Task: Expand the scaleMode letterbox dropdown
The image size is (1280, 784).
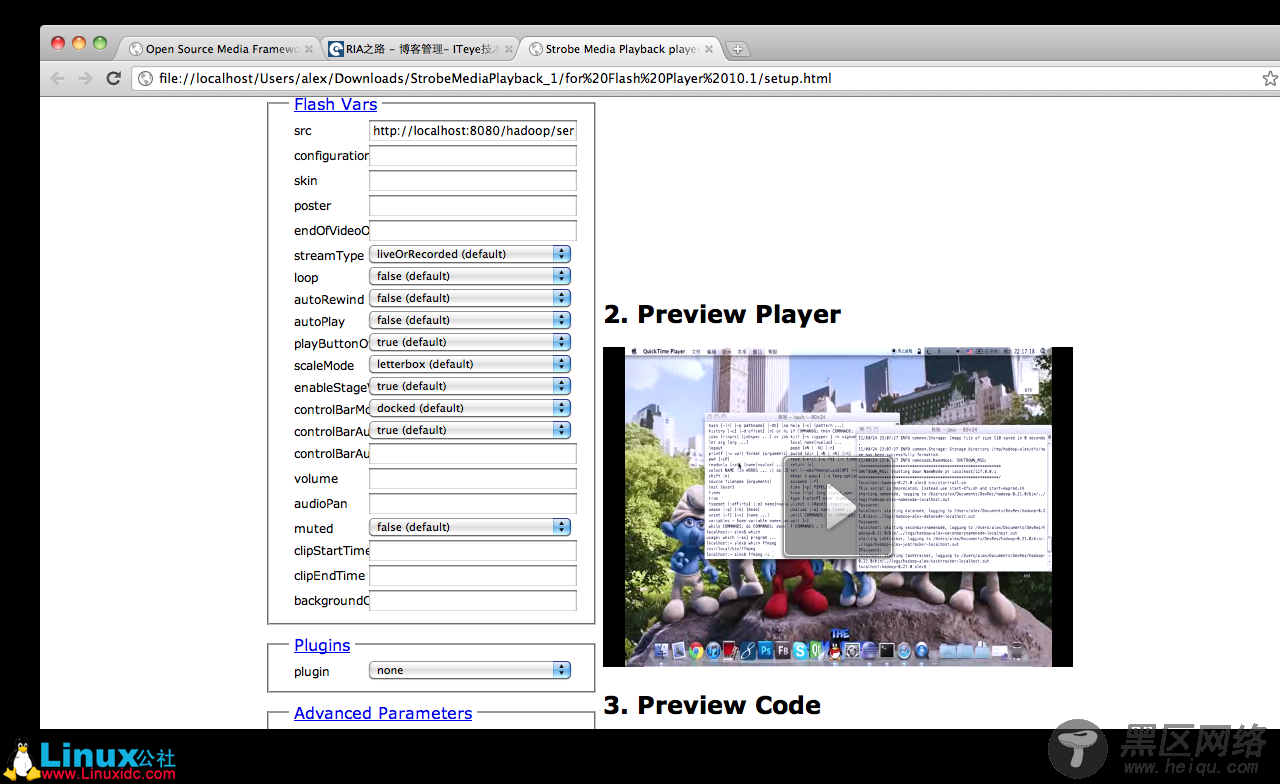Action: click(x=469, y=364)
